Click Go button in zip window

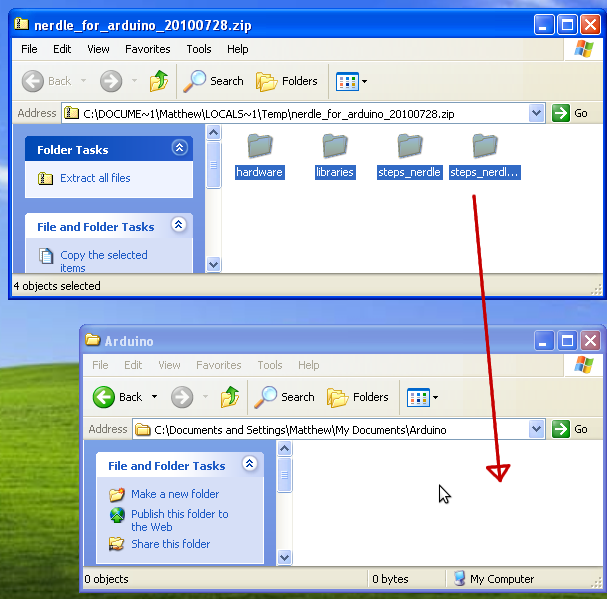[570, 113]
